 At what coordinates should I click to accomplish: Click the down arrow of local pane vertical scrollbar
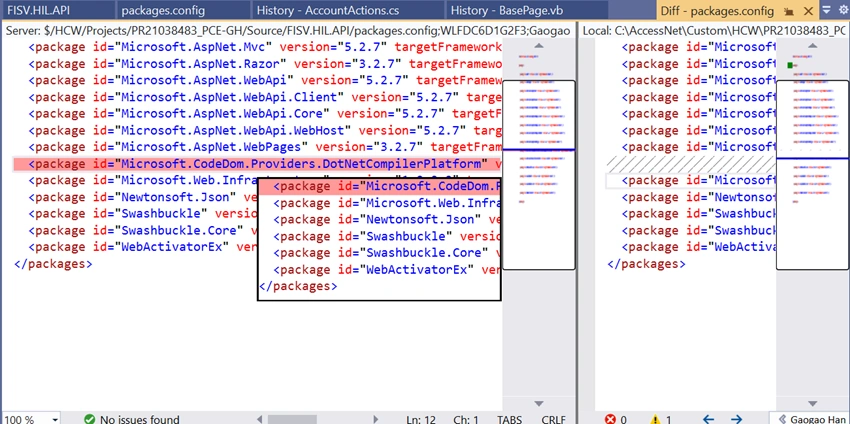click(812, 403)
